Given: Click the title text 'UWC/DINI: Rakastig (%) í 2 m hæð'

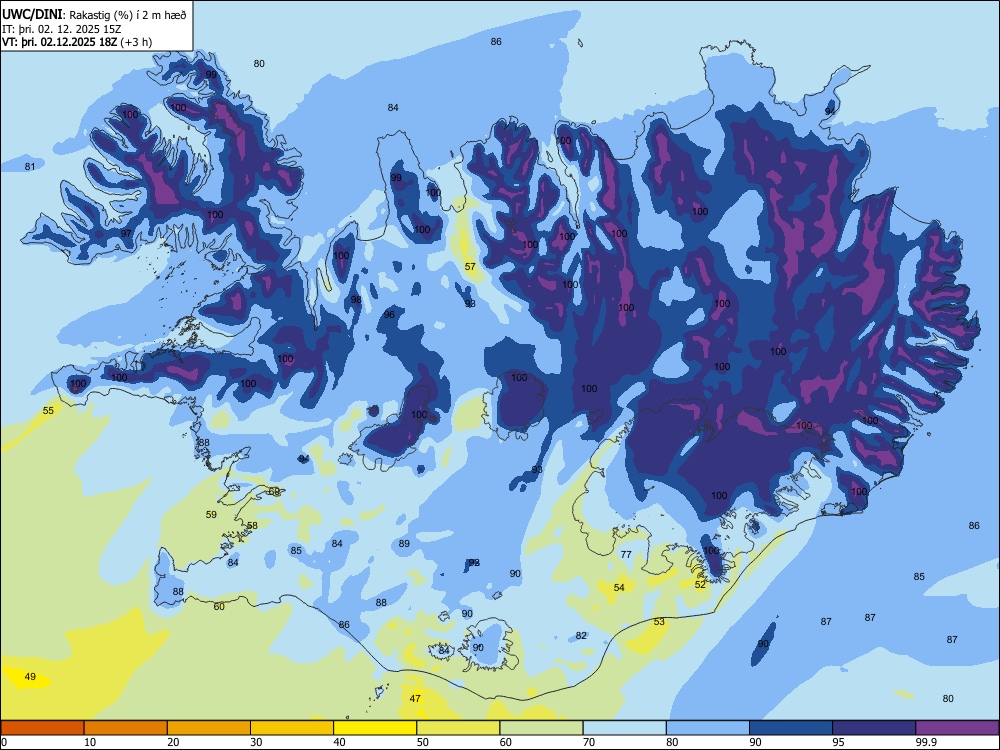Looking at the screenshot, I should pos(94,15).
